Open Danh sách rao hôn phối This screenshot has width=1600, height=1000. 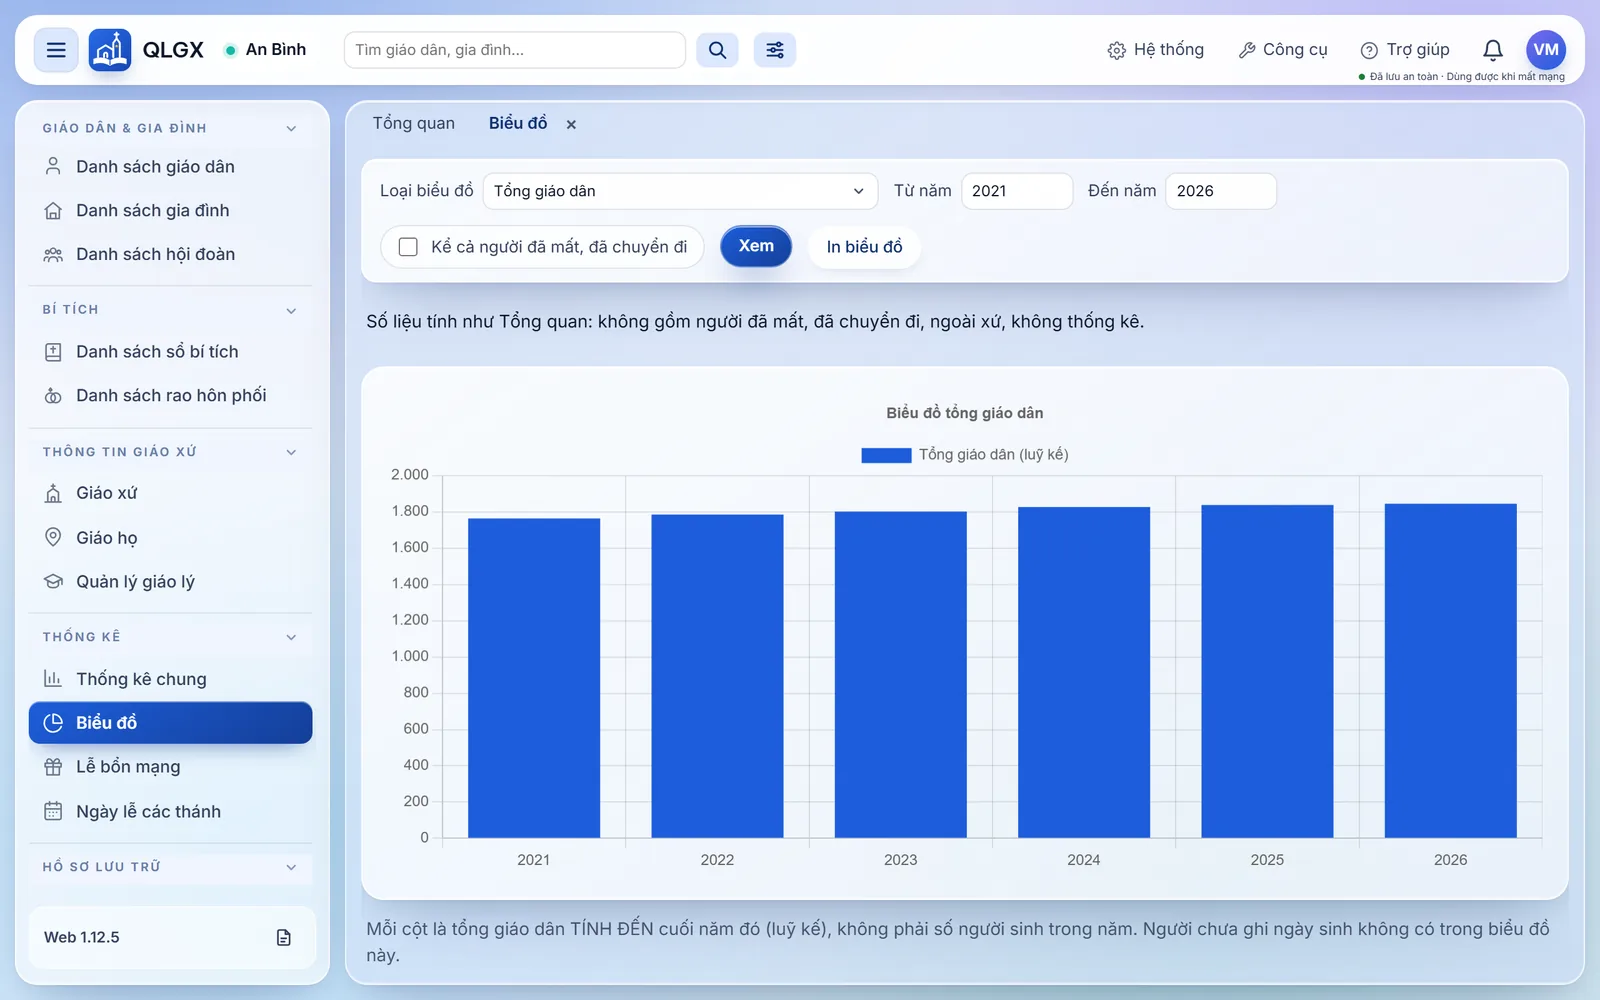(x=171, y=396)
